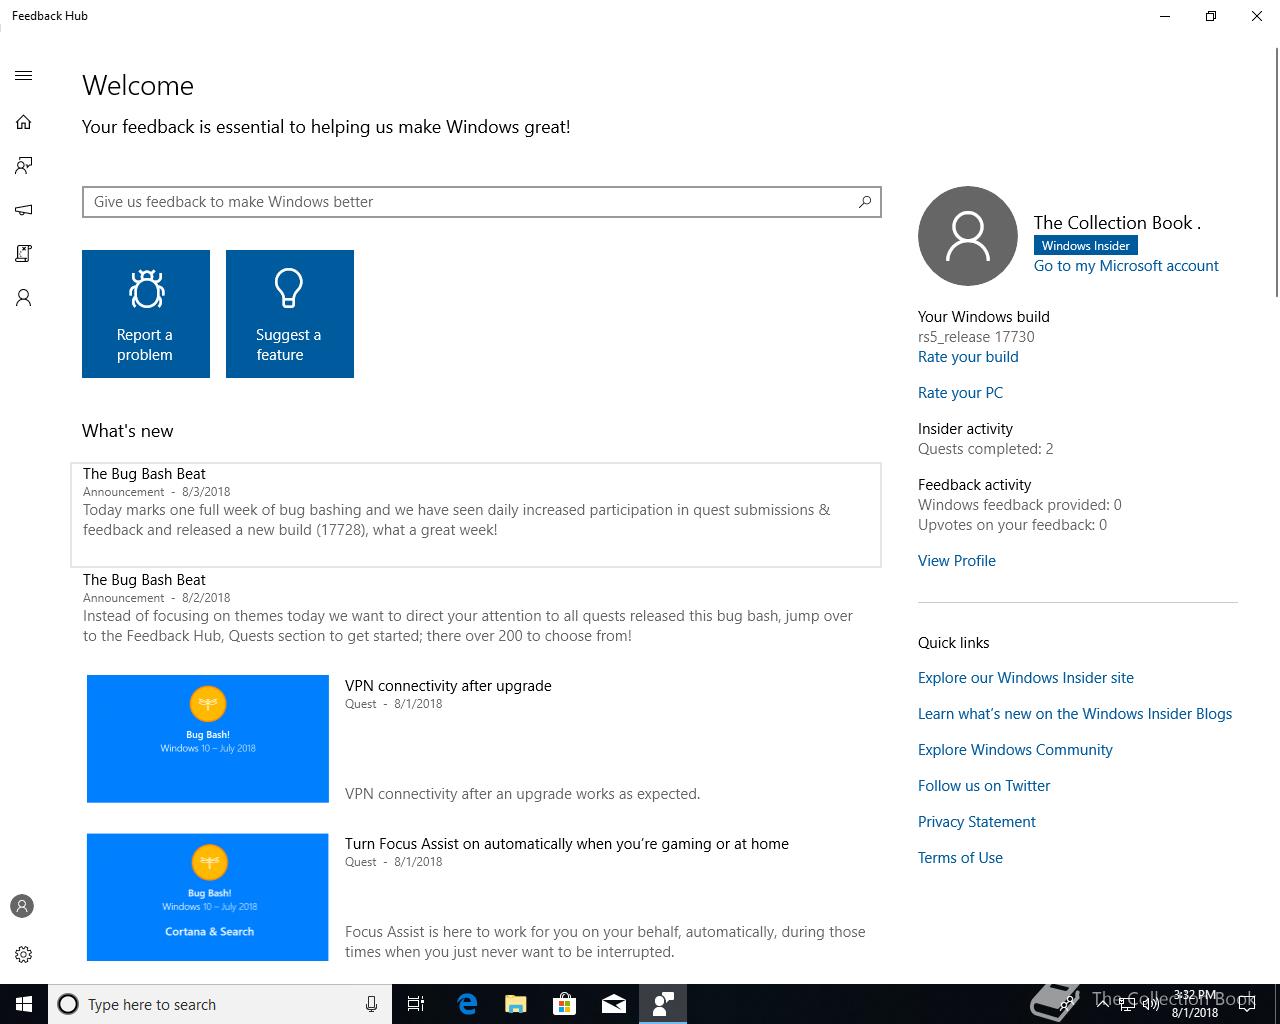The height and width of the screenshot is (1024, 1280).
Task: Click the Rate your PC link
Action: pyautogui.click(x=960, y=393)
